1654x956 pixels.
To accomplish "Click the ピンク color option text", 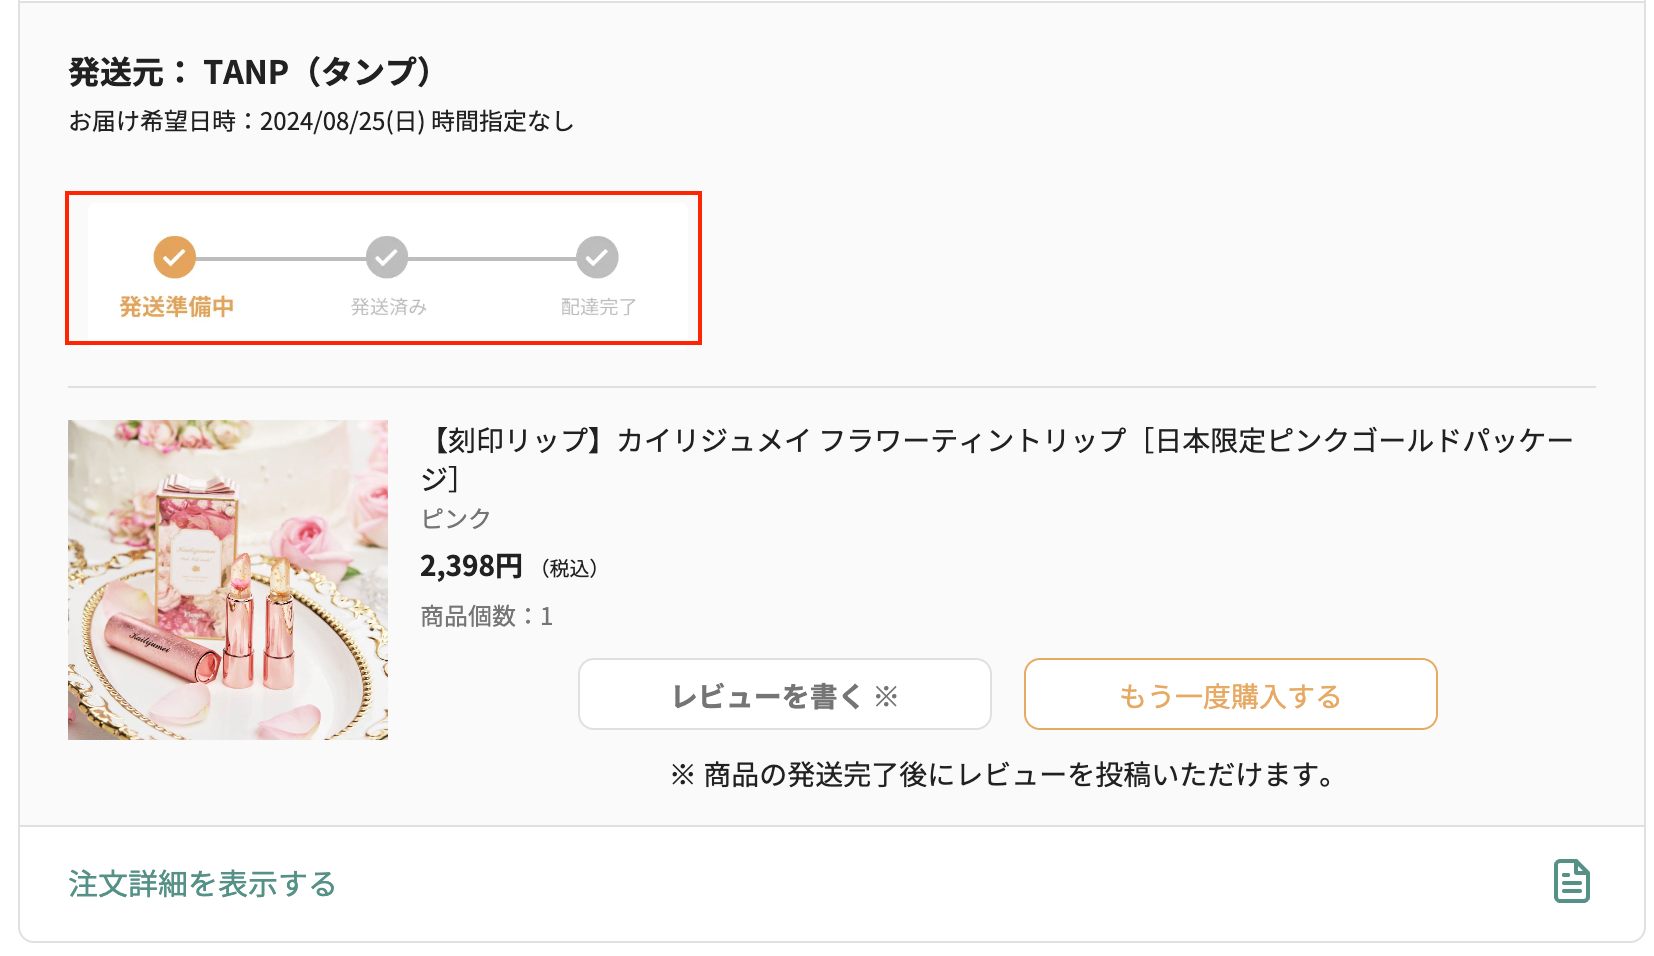I will pyautogui.click(x=456, y=518).
